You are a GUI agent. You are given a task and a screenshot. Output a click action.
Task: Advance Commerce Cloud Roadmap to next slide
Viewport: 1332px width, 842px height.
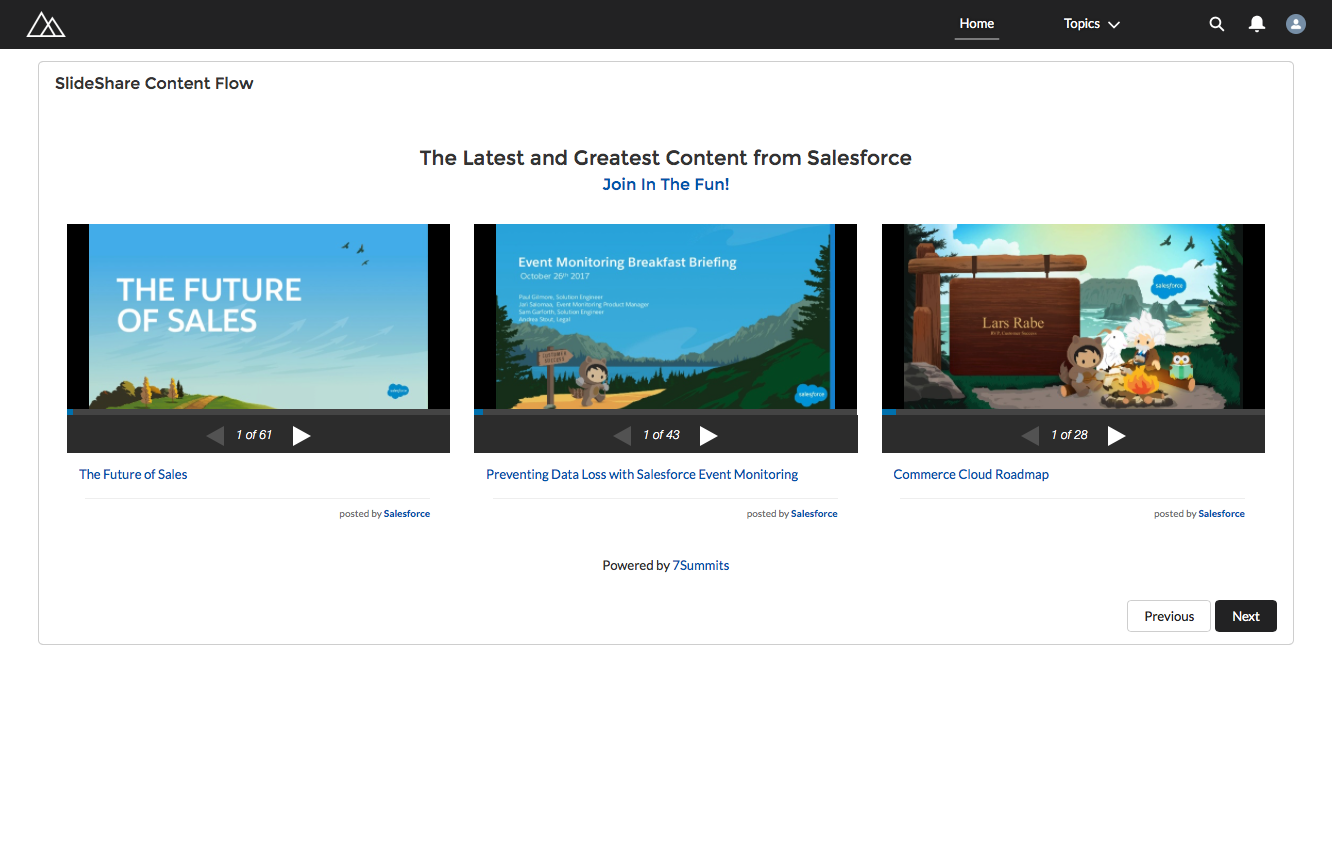coord(1117,435)
